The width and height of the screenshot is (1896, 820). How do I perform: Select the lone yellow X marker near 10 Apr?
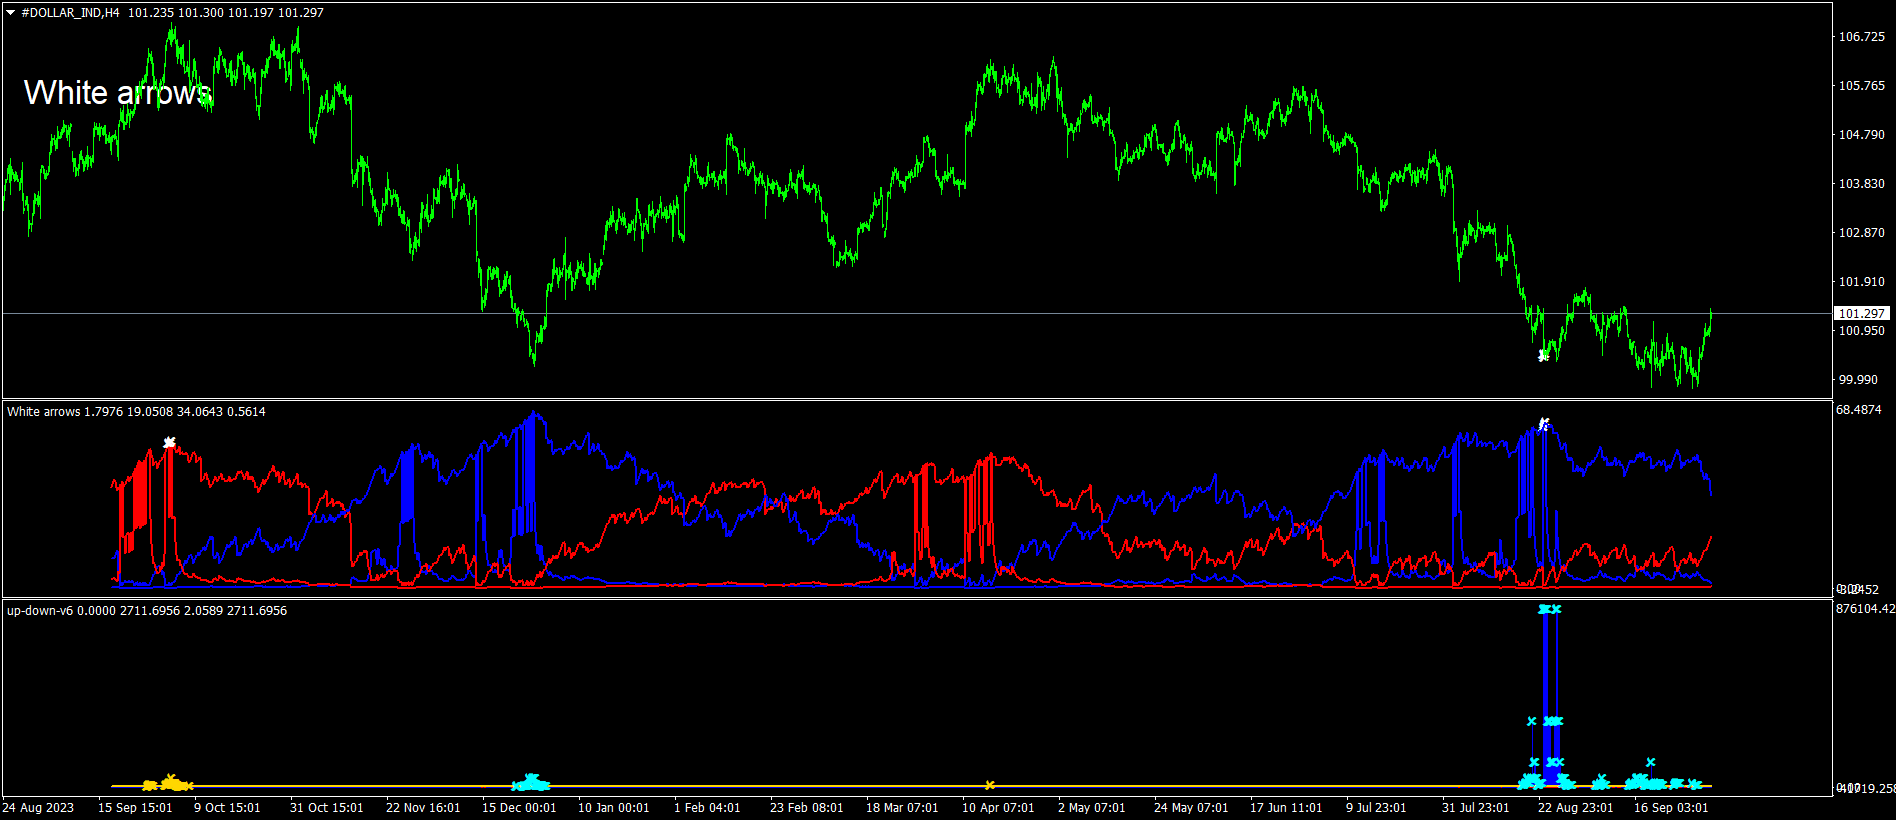pyautogui.click(x=989, y=785)
